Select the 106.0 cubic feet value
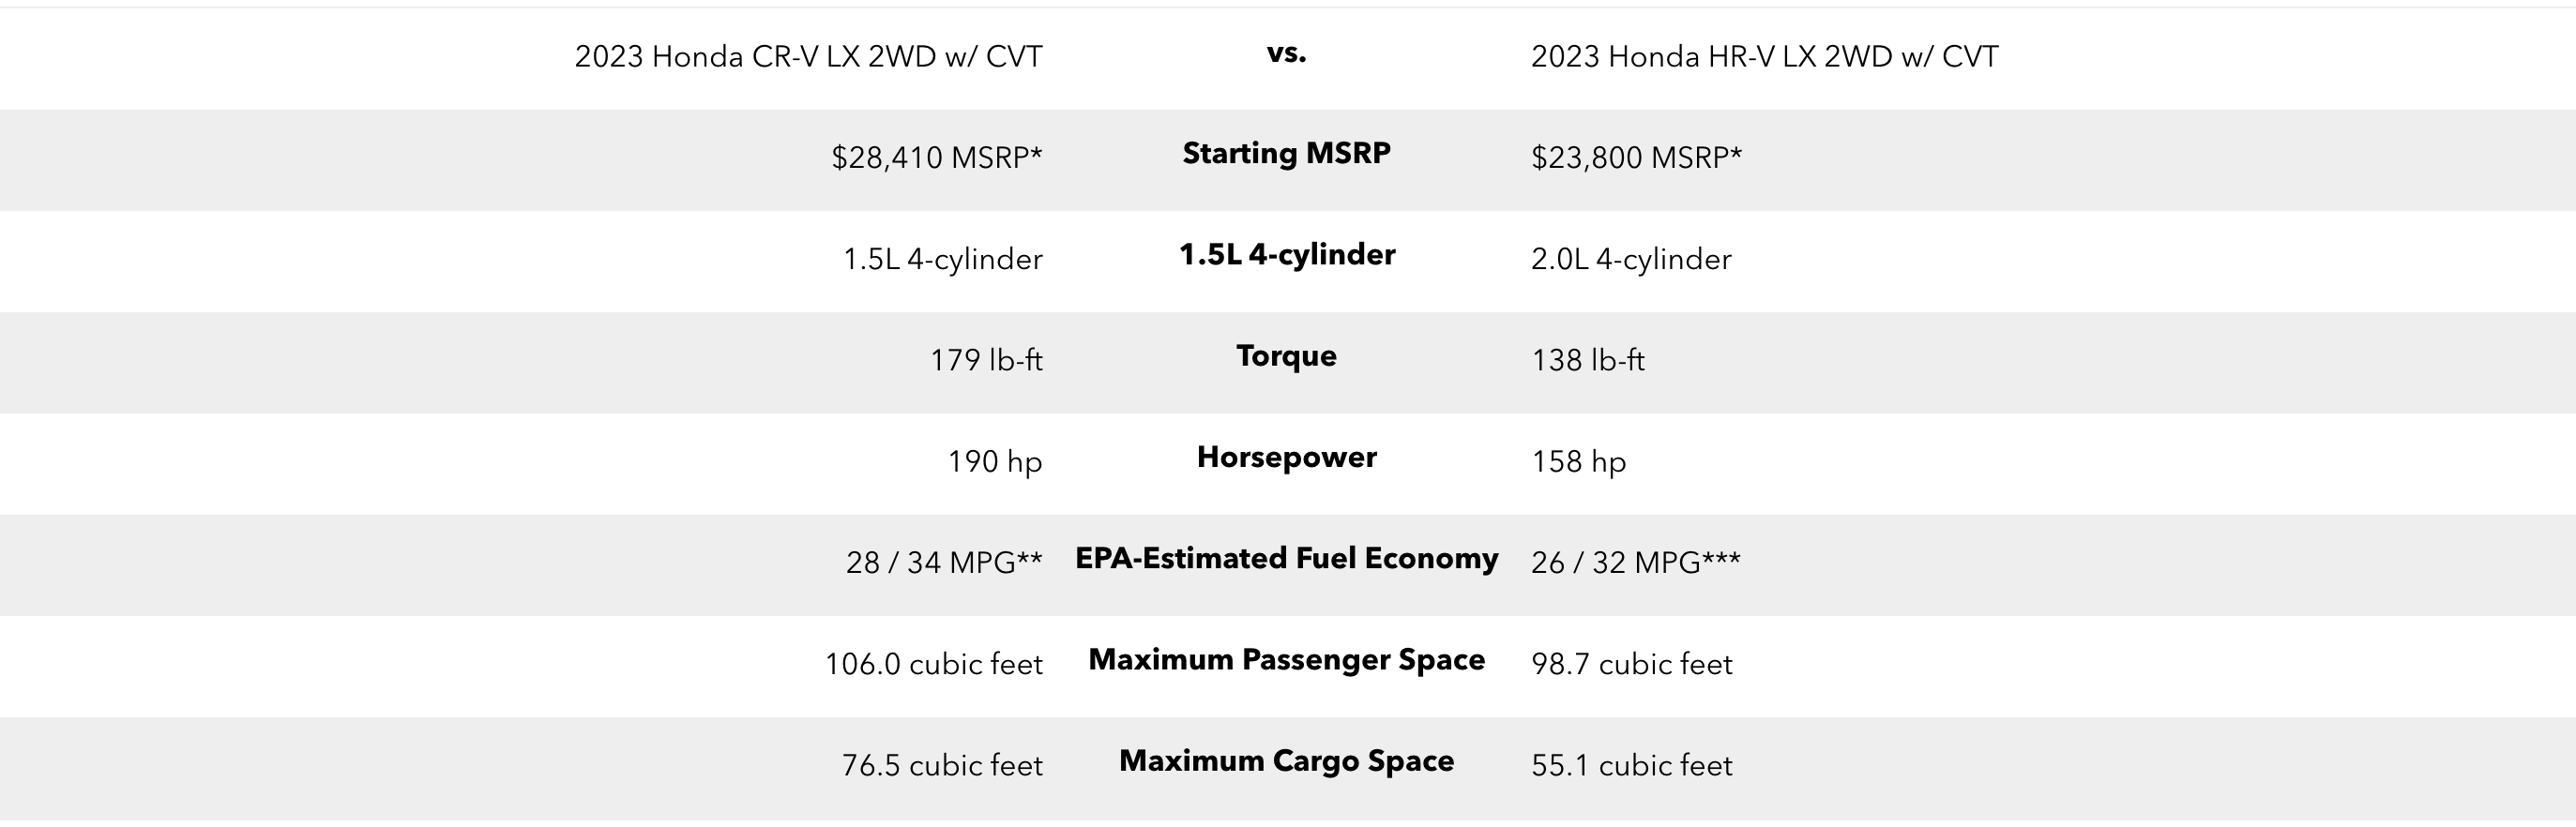The height and width of the screenshot is (827, 2576). point(933,665)
